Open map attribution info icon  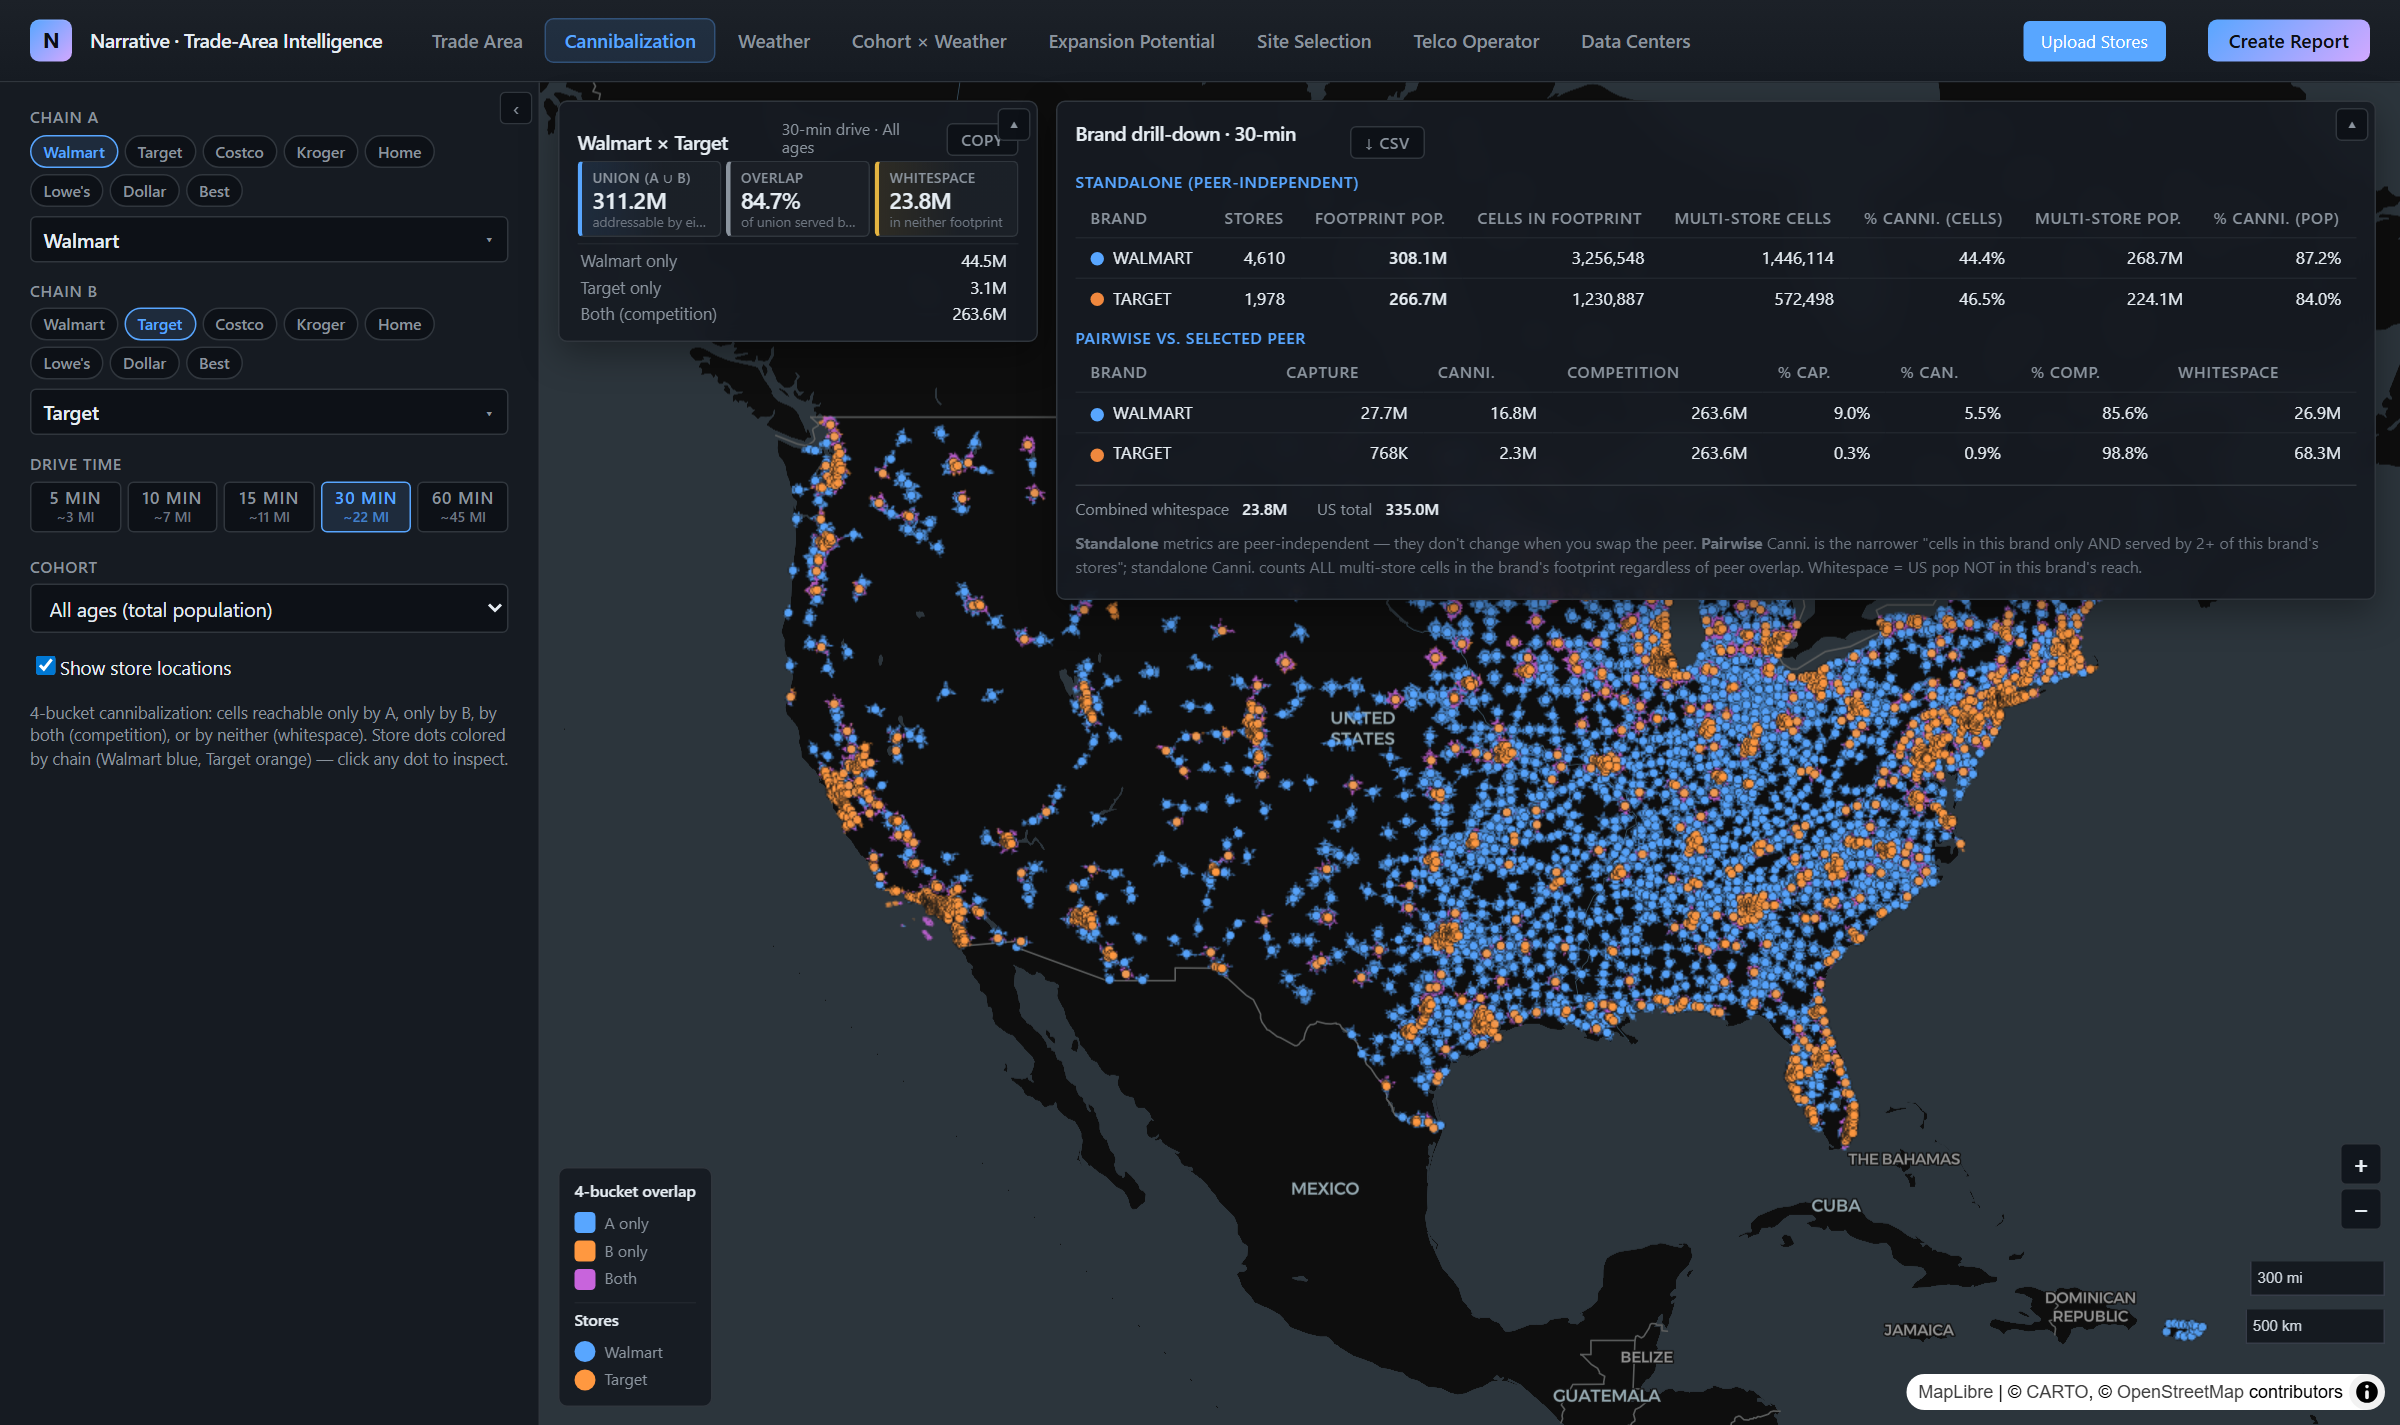coord(2367,1392)
